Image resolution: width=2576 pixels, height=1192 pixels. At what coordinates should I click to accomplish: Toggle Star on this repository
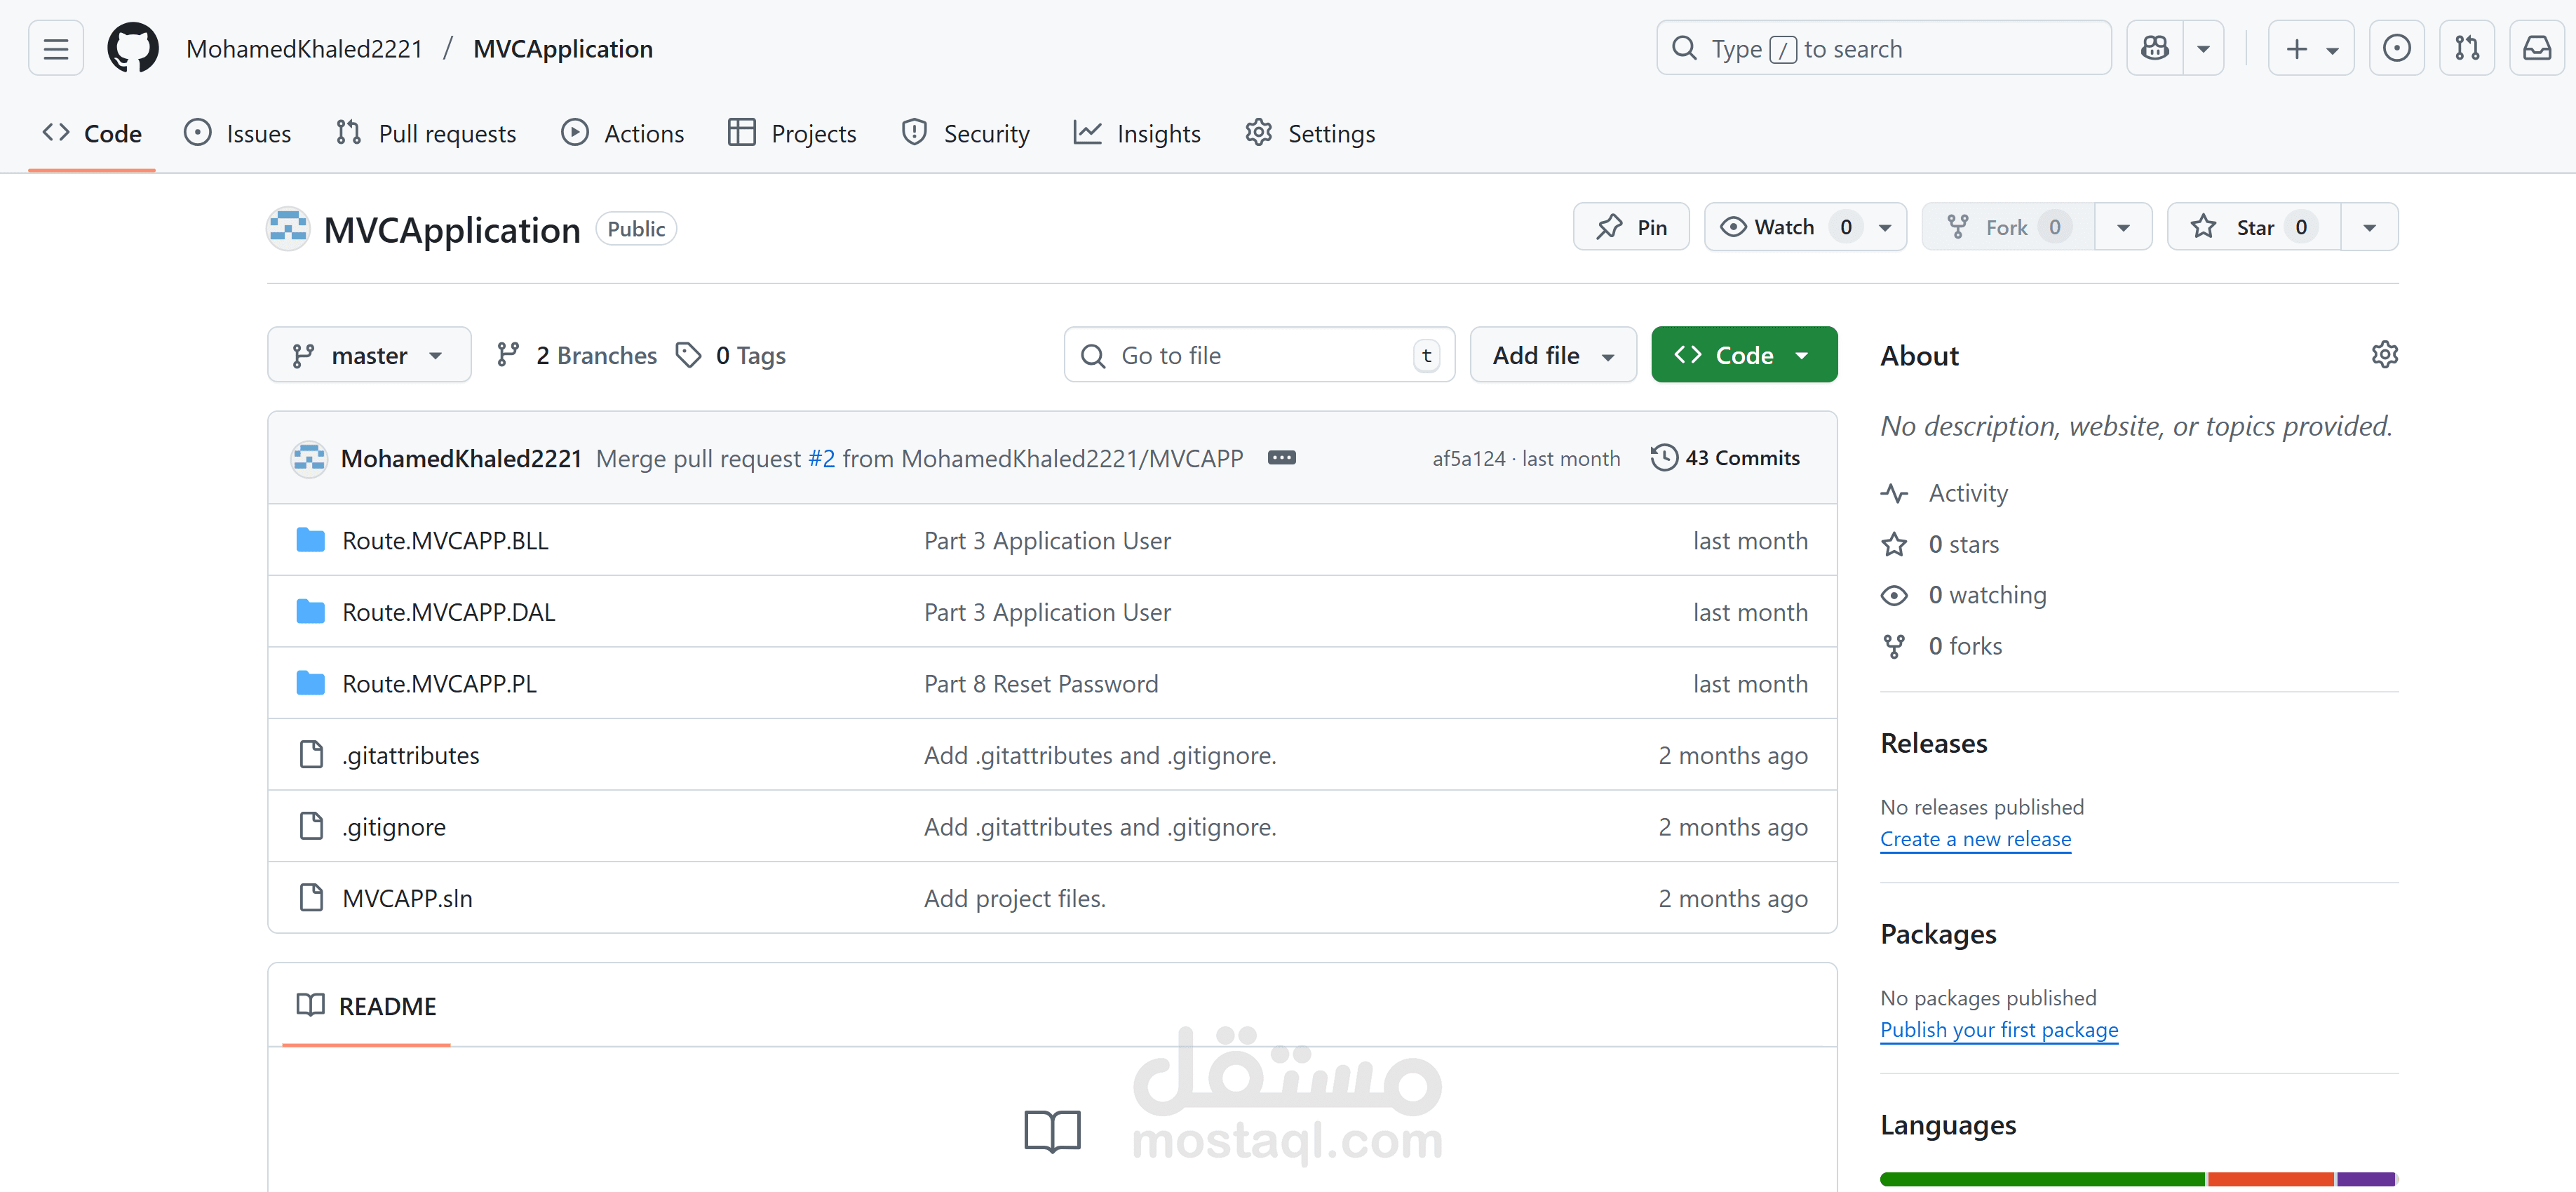click(x=2253, y=227)
